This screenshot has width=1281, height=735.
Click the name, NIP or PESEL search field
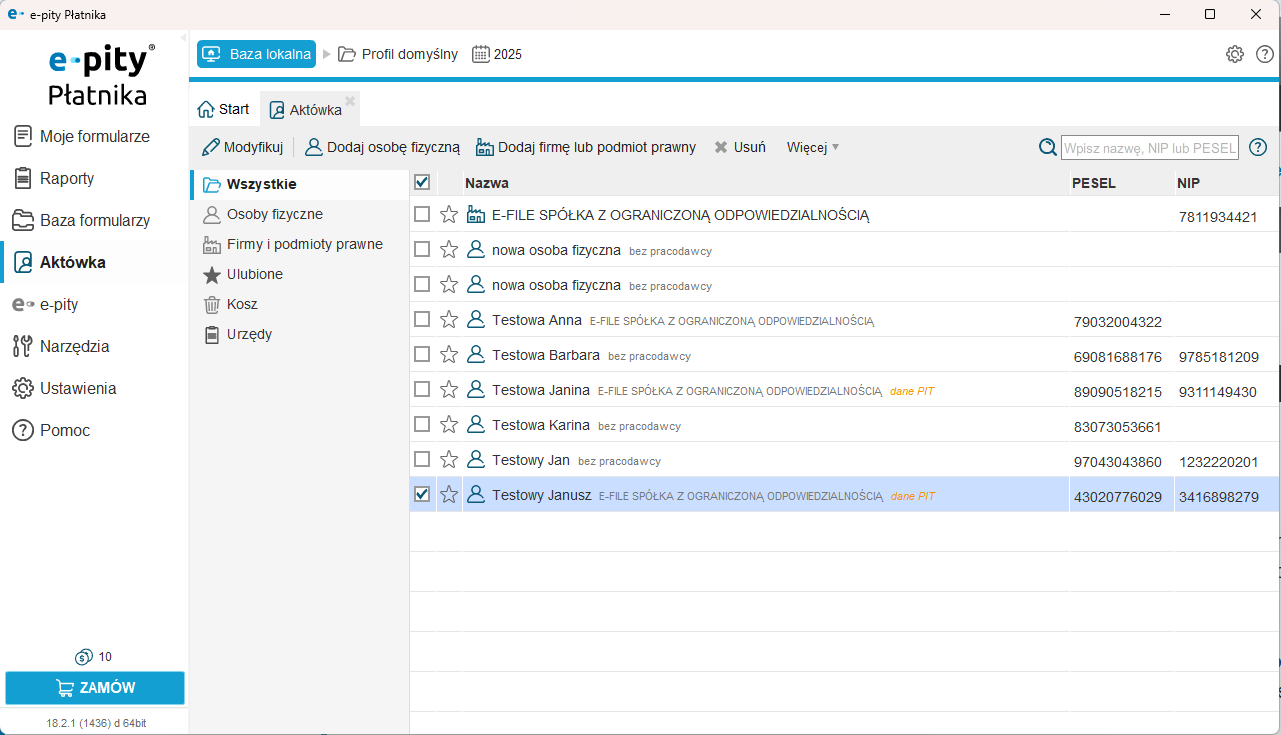pos(1149,147)
